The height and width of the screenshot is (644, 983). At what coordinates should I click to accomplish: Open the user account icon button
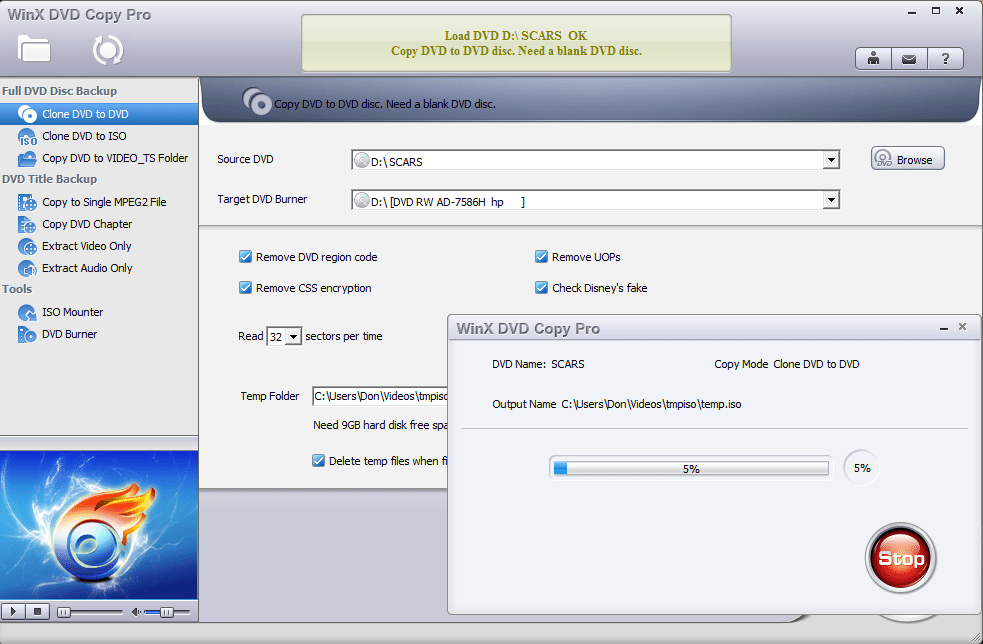[873, 59]
